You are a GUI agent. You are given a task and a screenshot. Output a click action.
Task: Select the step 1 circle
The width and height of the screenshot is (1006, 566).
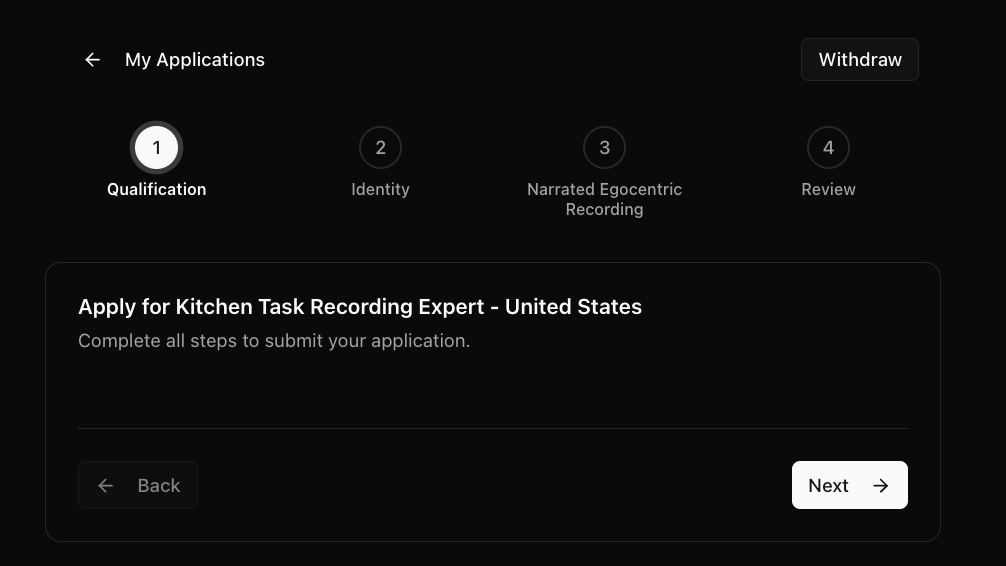click(x=157, y=148)
